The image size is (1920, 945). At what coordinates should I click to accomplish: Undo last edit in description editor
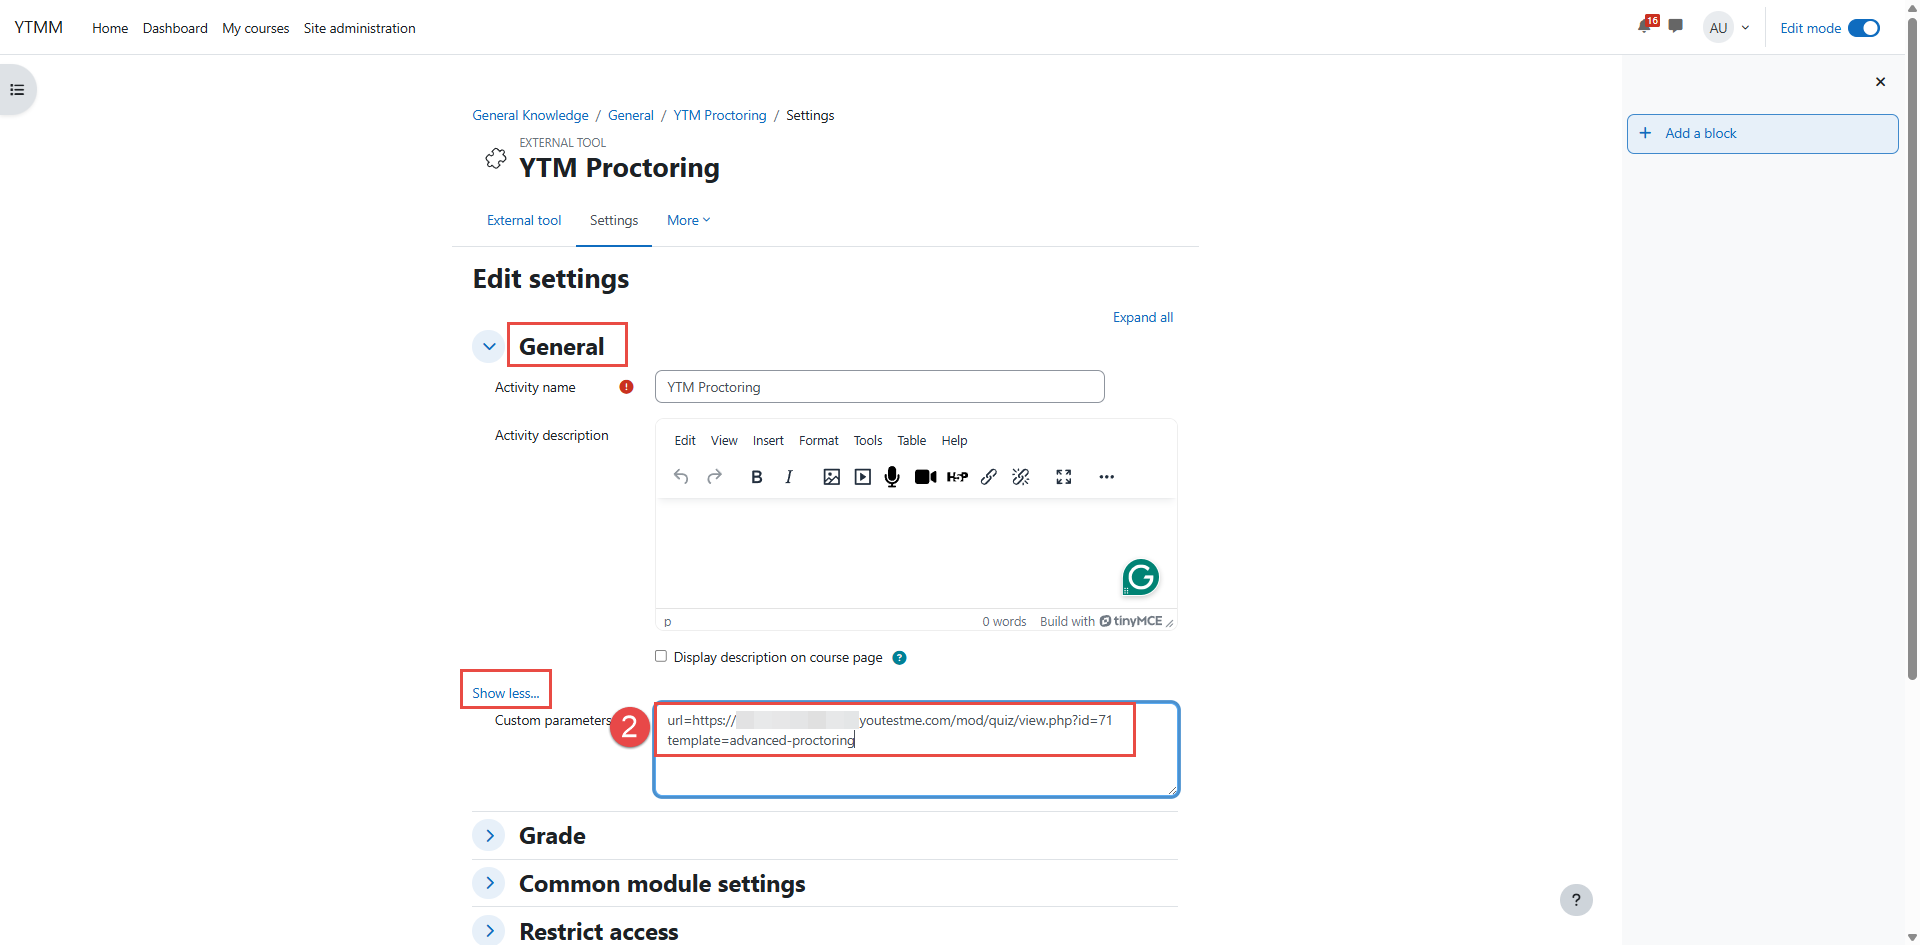tap(681, 477)
